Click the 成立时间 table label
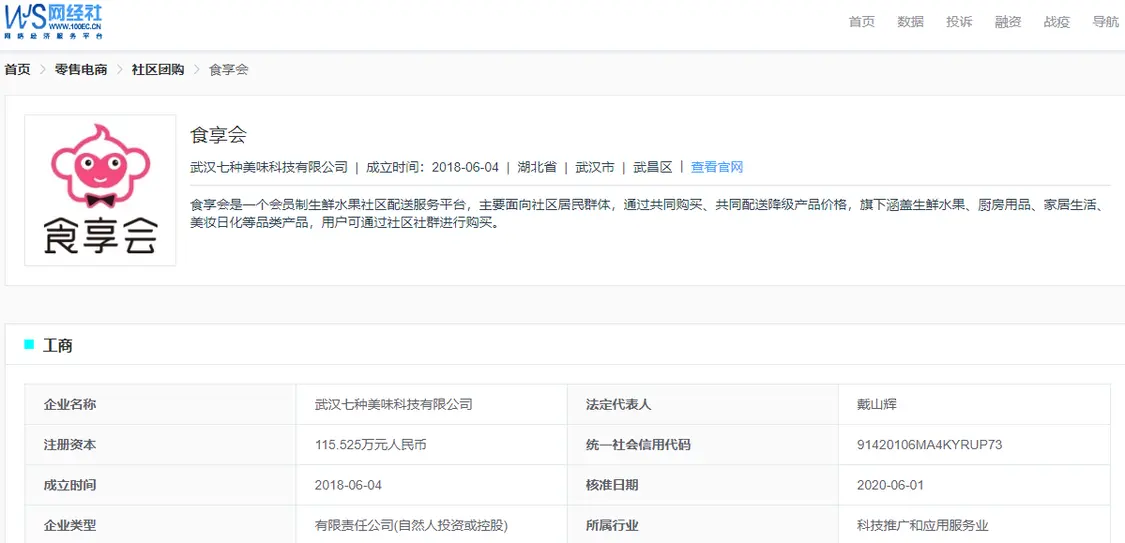The width and height of the screenshot is (1125, 543). click(x=70, y=485)
